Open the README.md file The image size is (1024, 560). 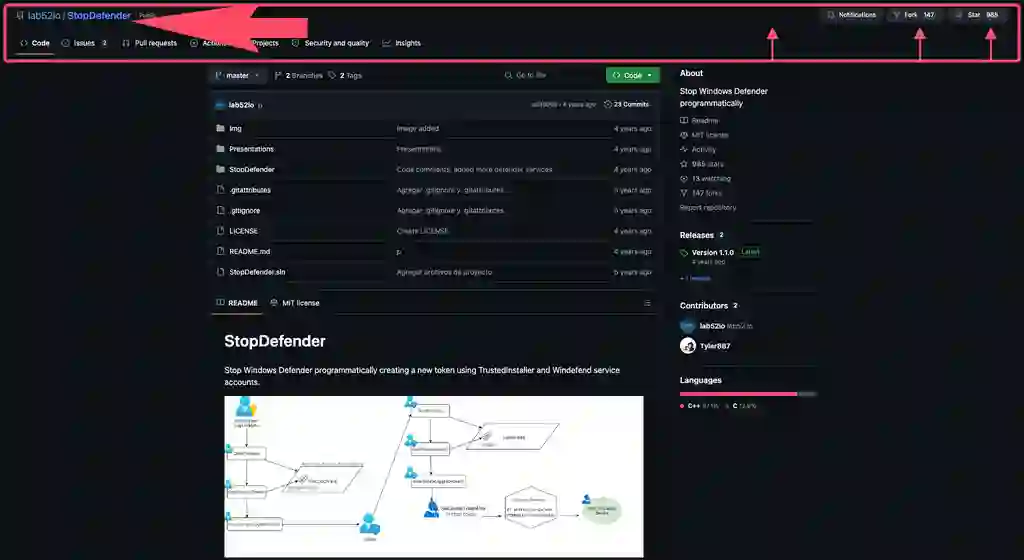249,251
